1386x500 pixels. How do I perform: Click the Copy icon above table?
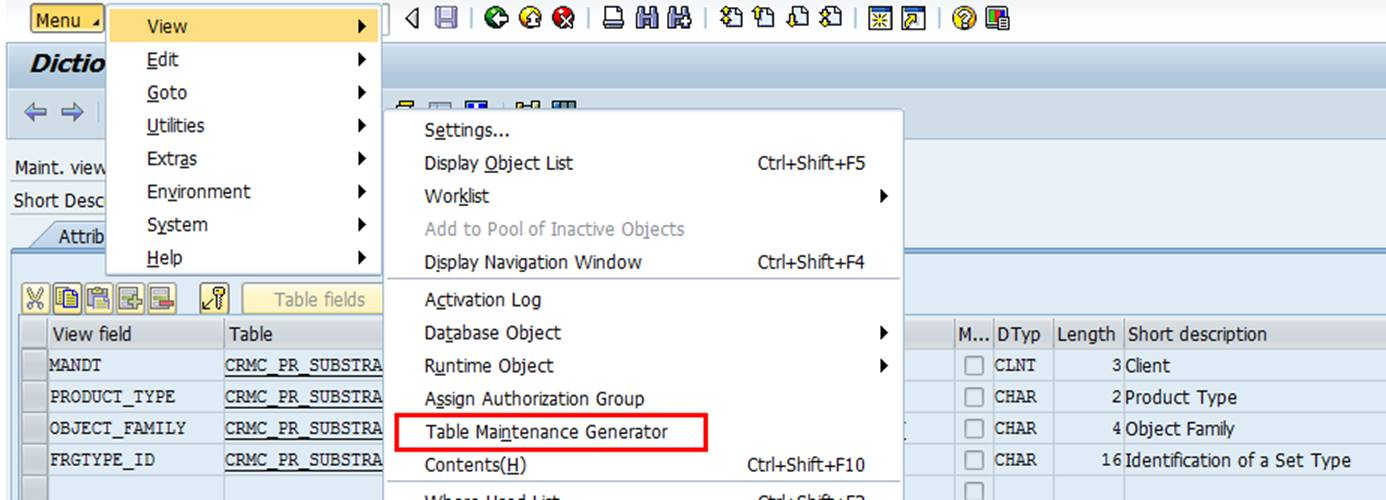pos(67,298)
